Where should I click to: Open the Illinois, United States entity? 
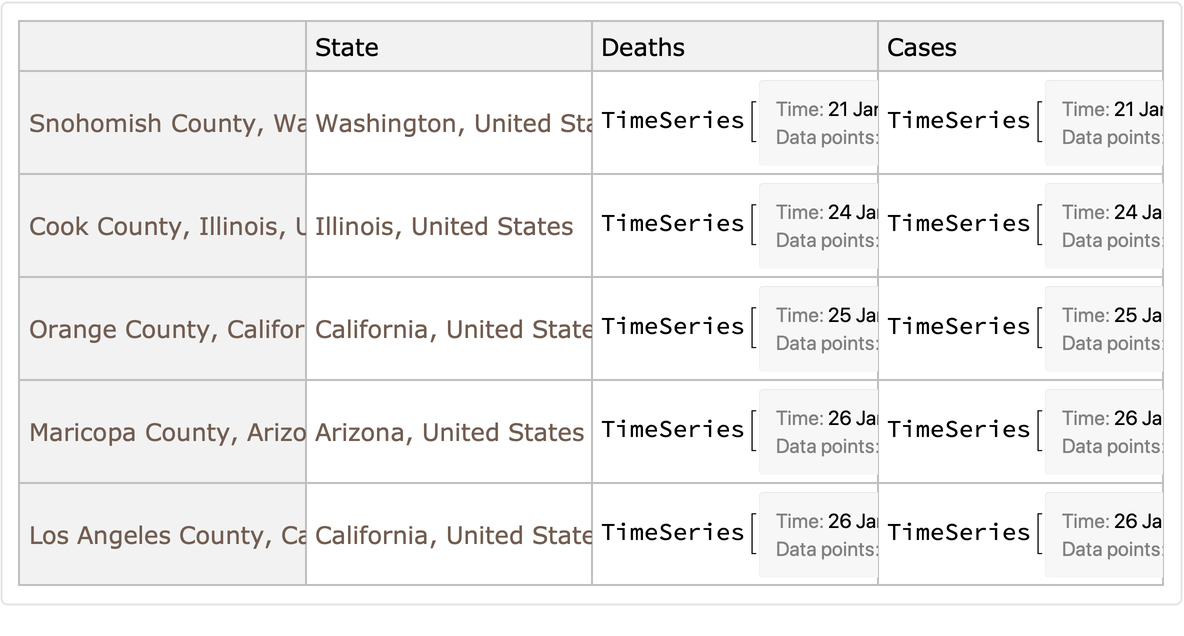[444, 226]
